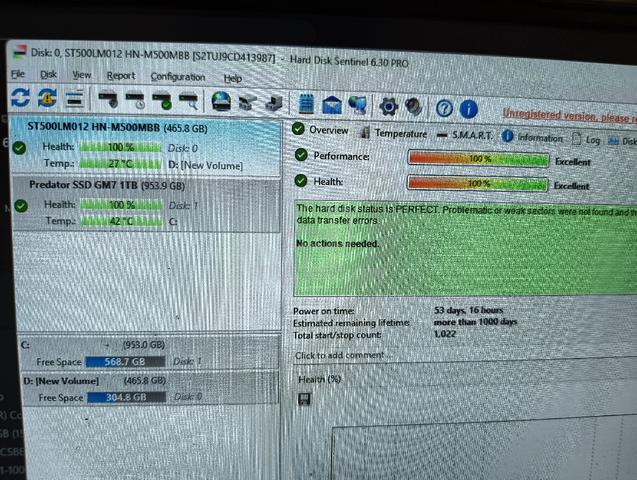This screenshot has height=480, width=637.
Task: Select the ST500LM012 HN-M500MBB disk entry
Action: click(x=146, y=147)
